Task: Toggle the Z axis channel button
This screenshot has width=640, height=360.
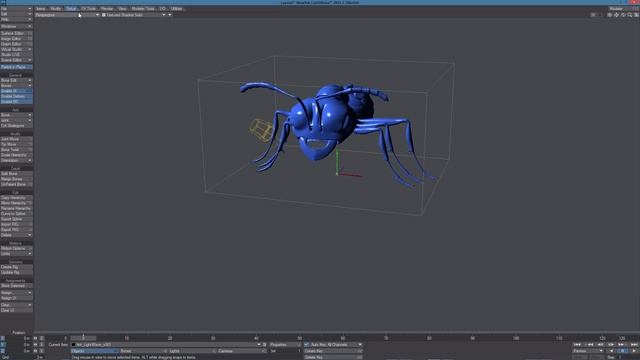Action: coord(2,351)
